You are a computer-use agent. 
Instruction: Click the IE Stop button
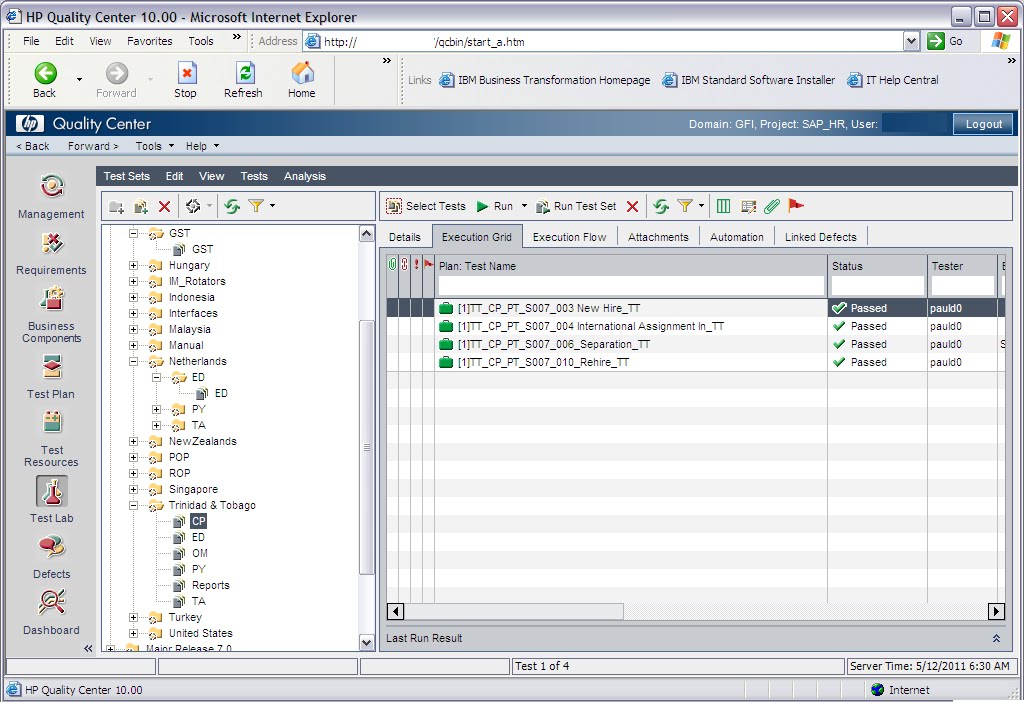pyautogui.click(x=185, y=80)
